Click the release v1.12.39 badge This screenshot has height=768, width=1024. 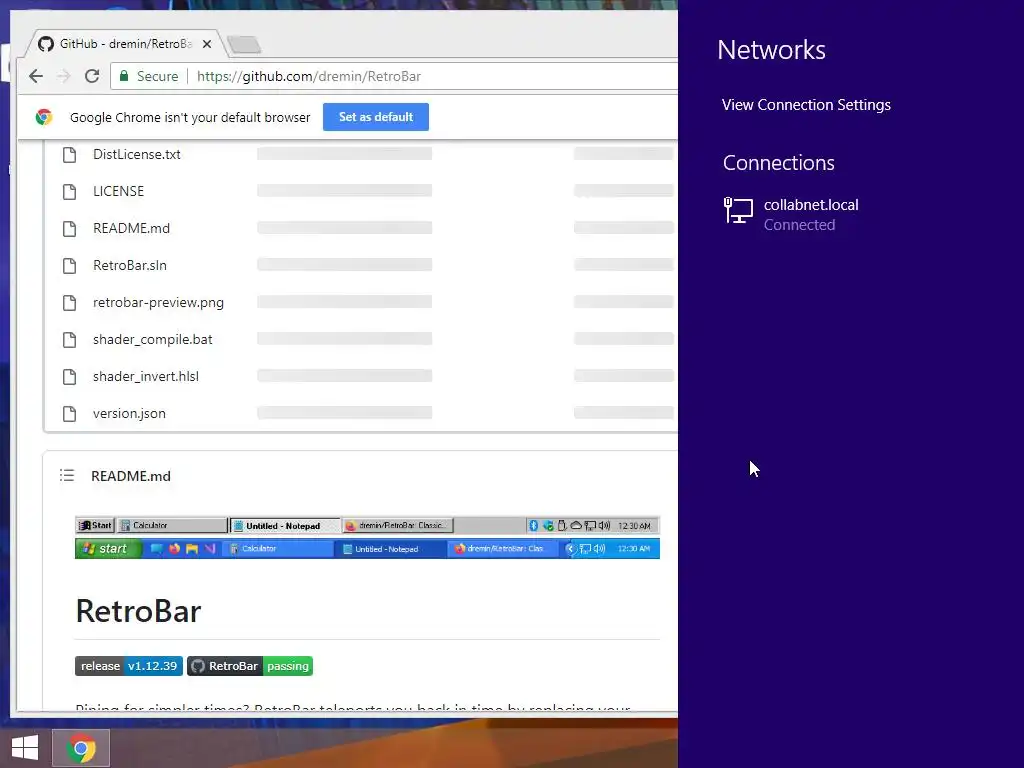pos(129,666)
